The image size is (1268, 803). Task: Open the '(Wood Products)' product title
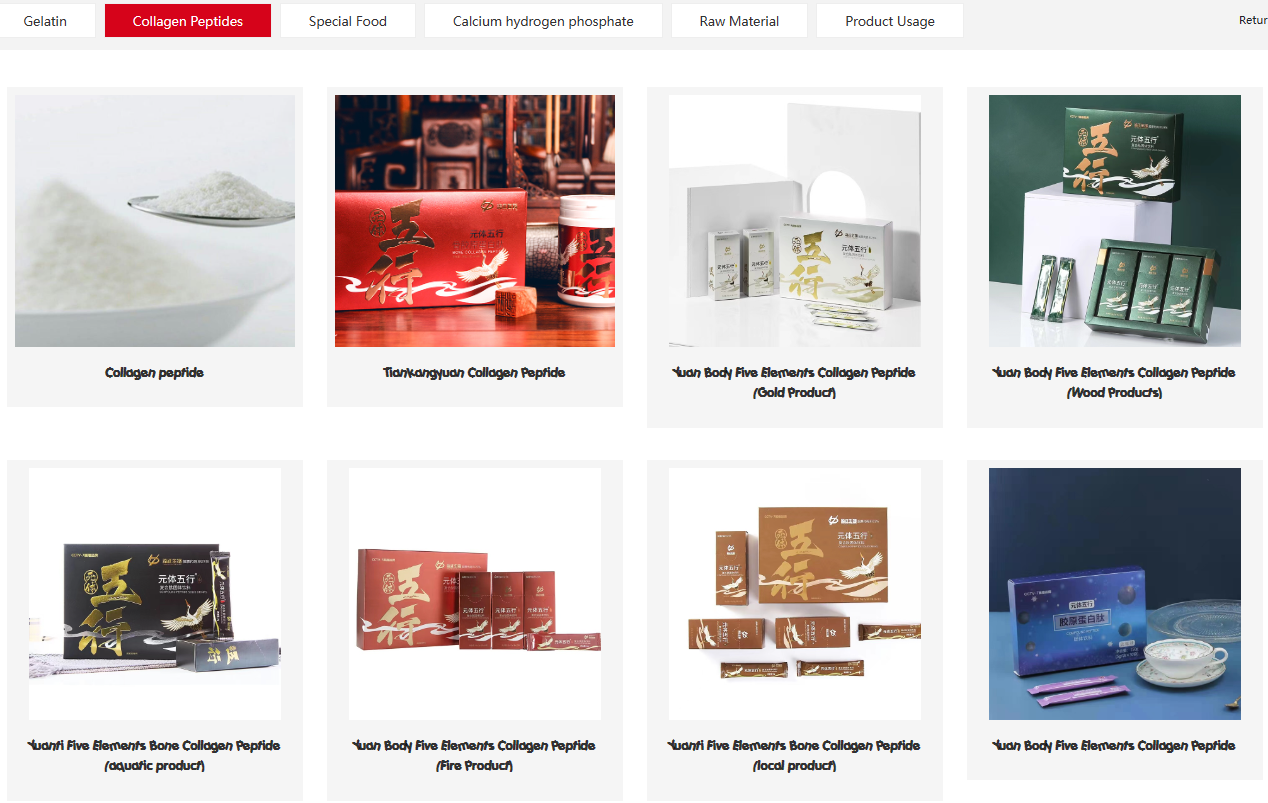[1115, 393]
